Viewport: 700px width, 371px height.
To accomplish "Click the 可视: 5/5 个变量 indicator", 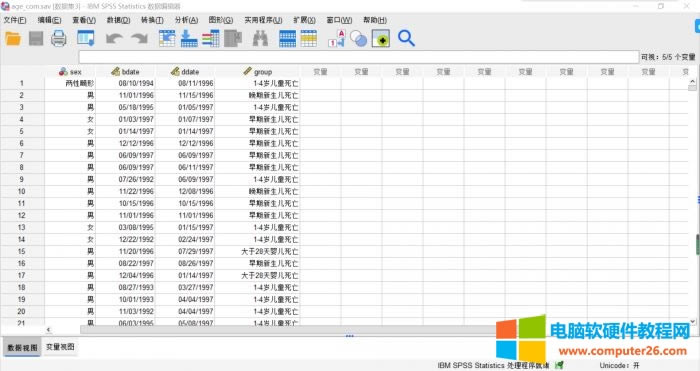I will [668, 57].
